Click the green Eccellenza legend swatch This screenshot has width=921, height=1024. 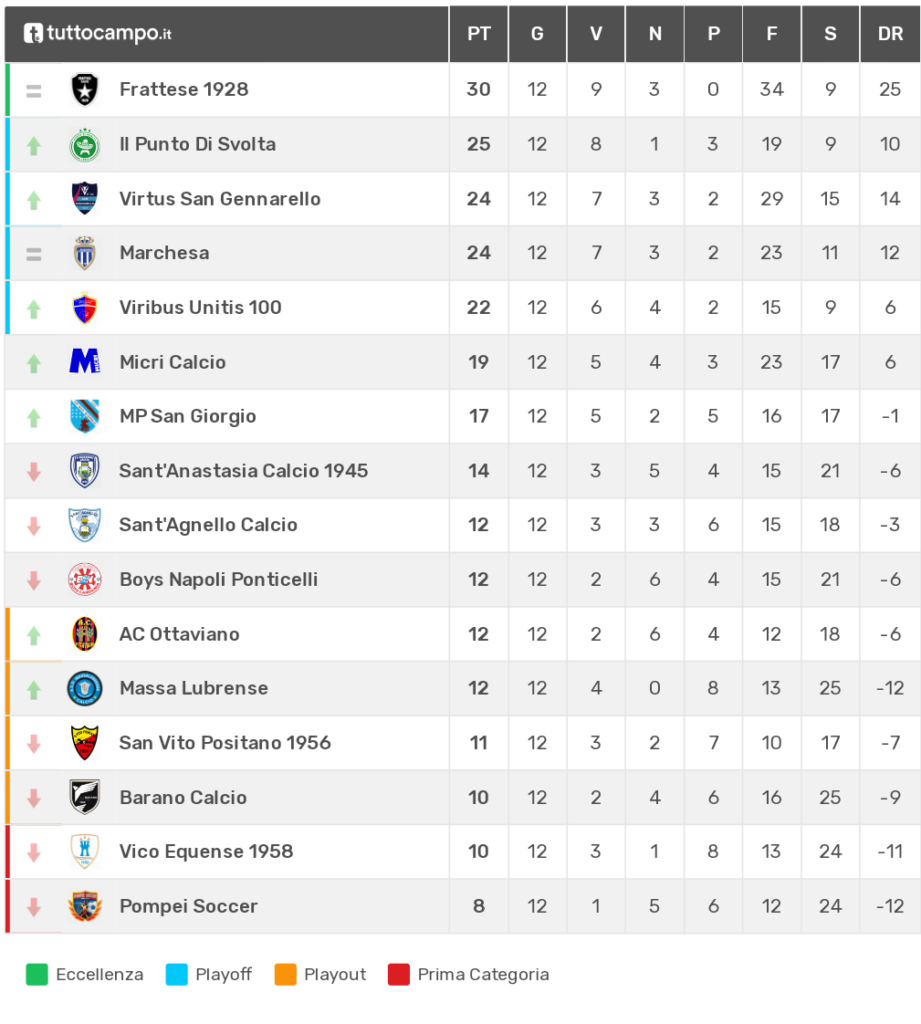point(37,974)
